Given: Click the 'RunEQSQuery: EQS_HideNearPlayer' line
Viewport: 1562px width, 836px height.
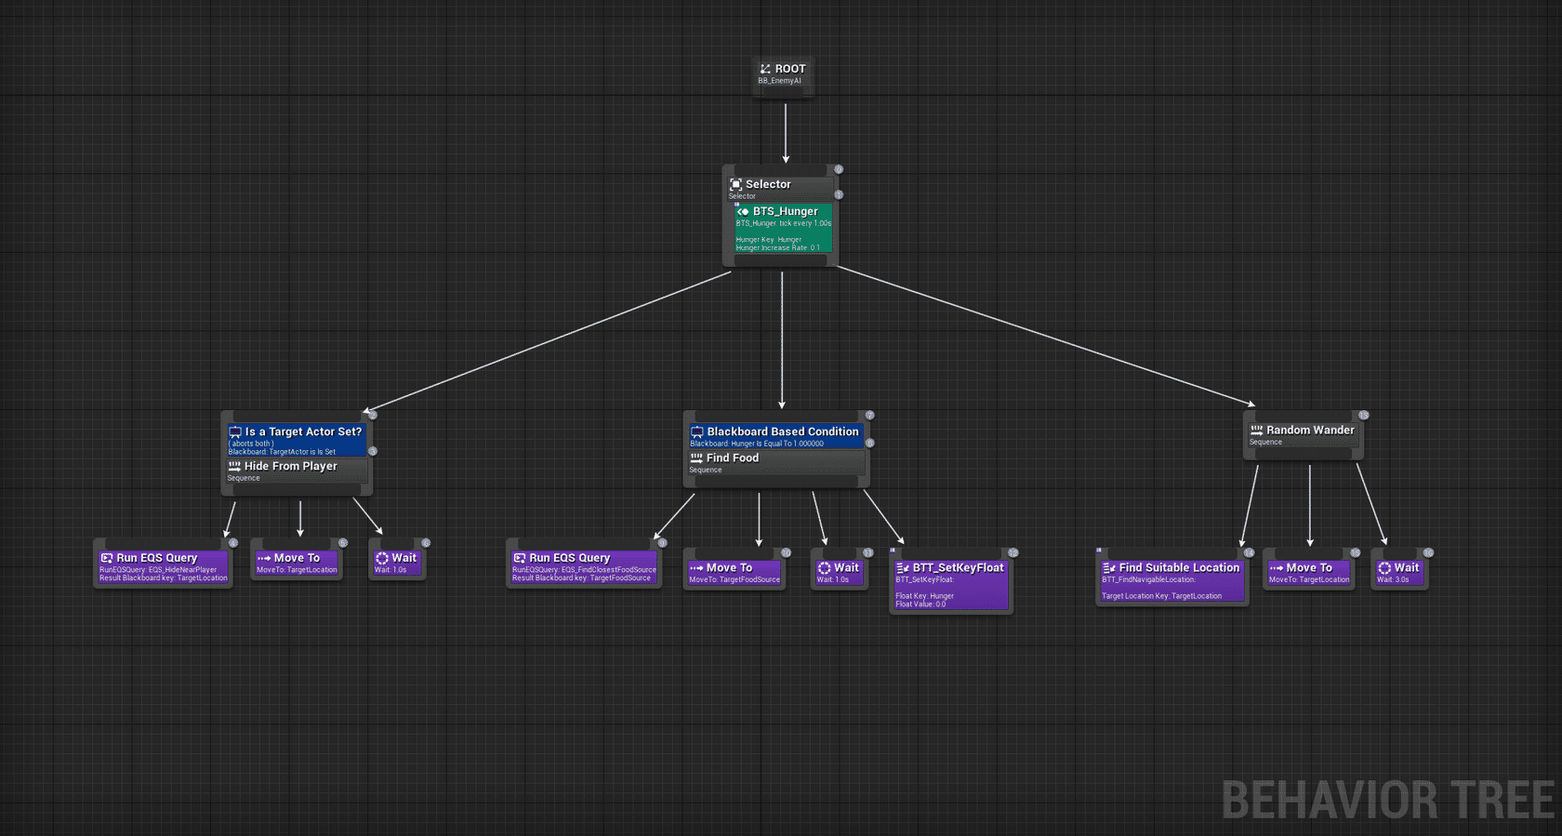Looking at the screenshot, I should tap(158, 570).
